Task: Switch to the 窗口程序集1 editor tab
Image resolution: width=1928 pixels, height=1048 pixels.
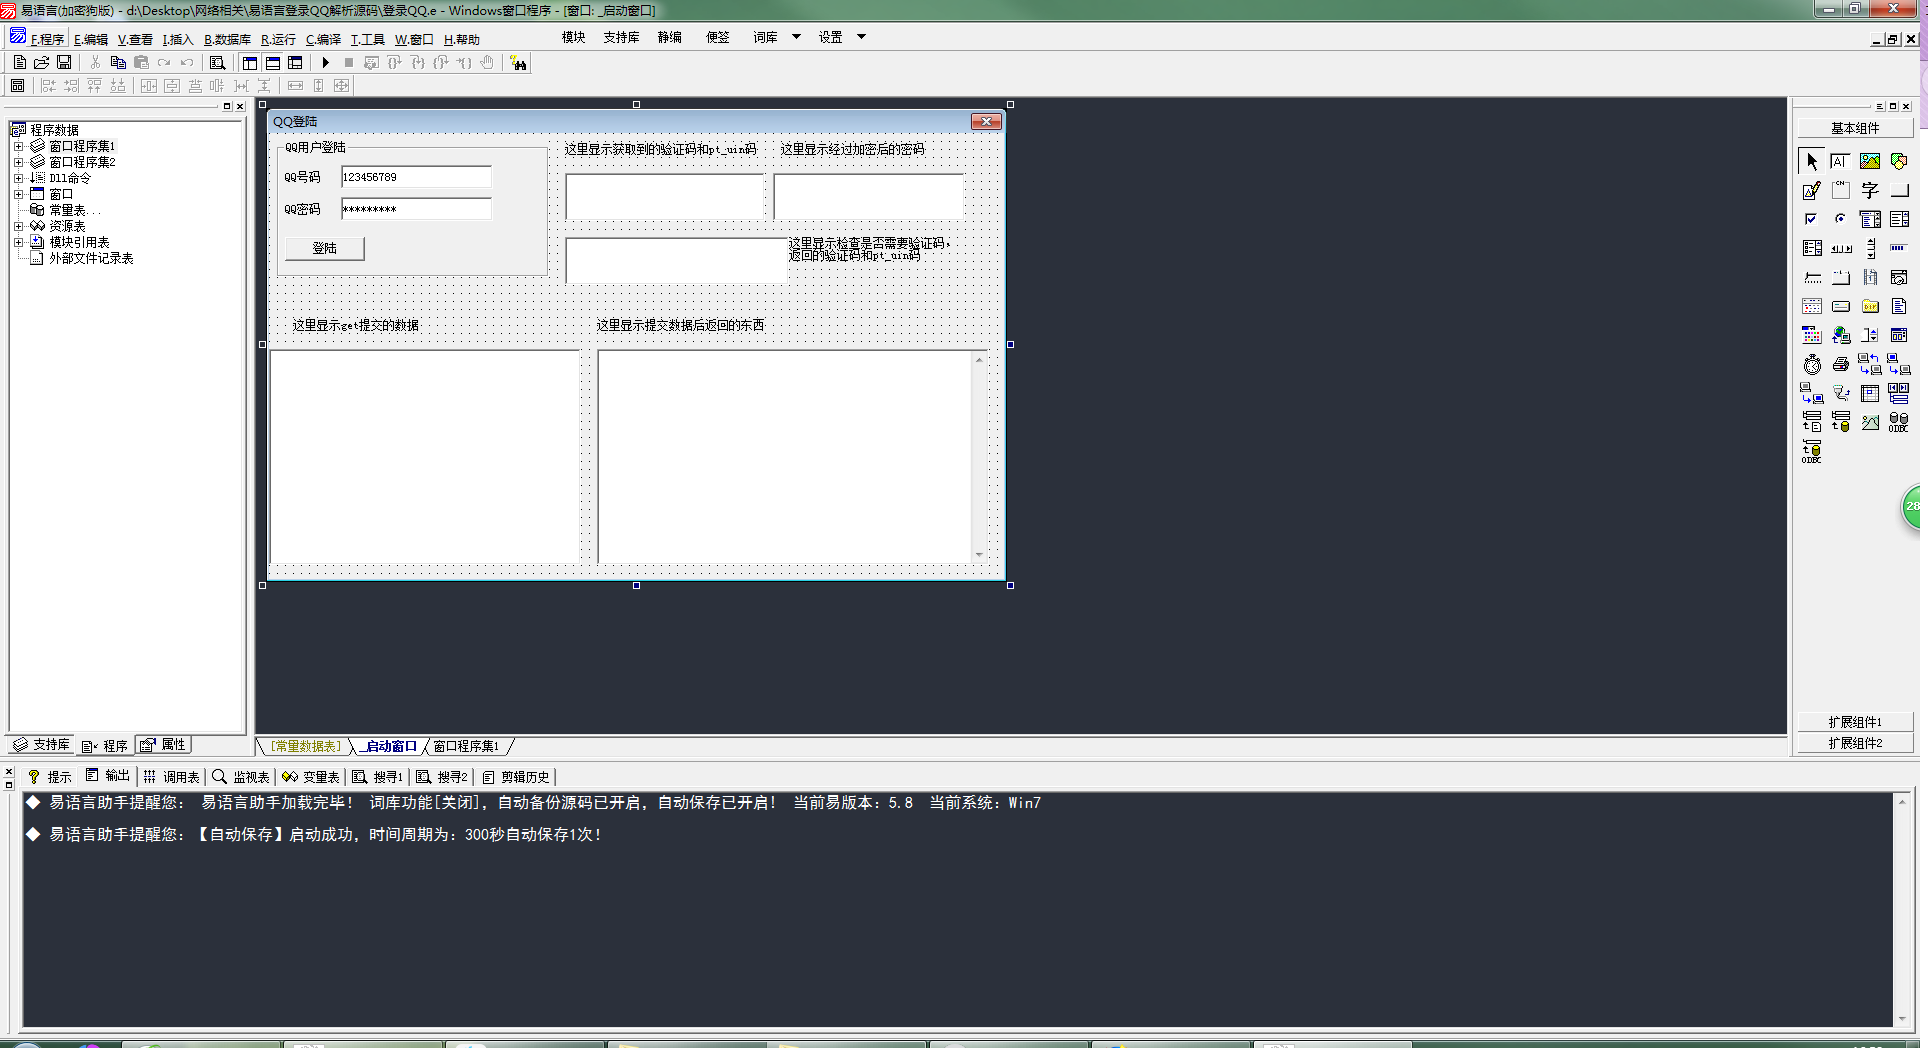Action: pyautogui.click(x=466, y=746)
